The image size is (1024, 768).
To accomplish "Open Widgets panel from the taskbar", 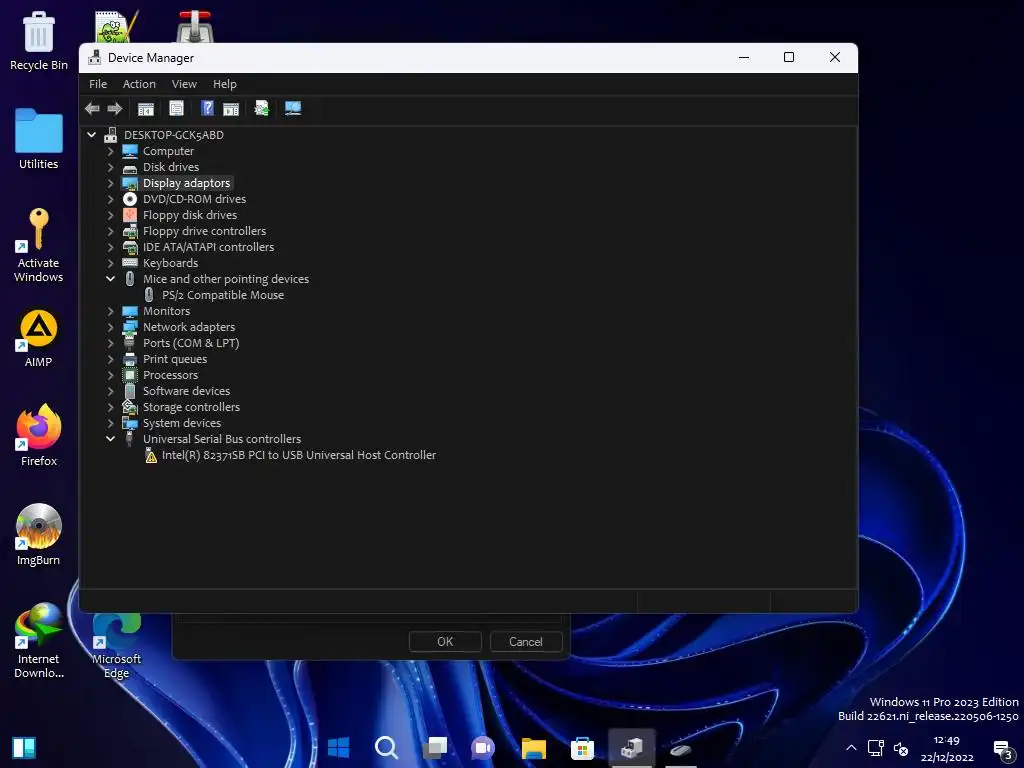I will [x=24, y=748].
